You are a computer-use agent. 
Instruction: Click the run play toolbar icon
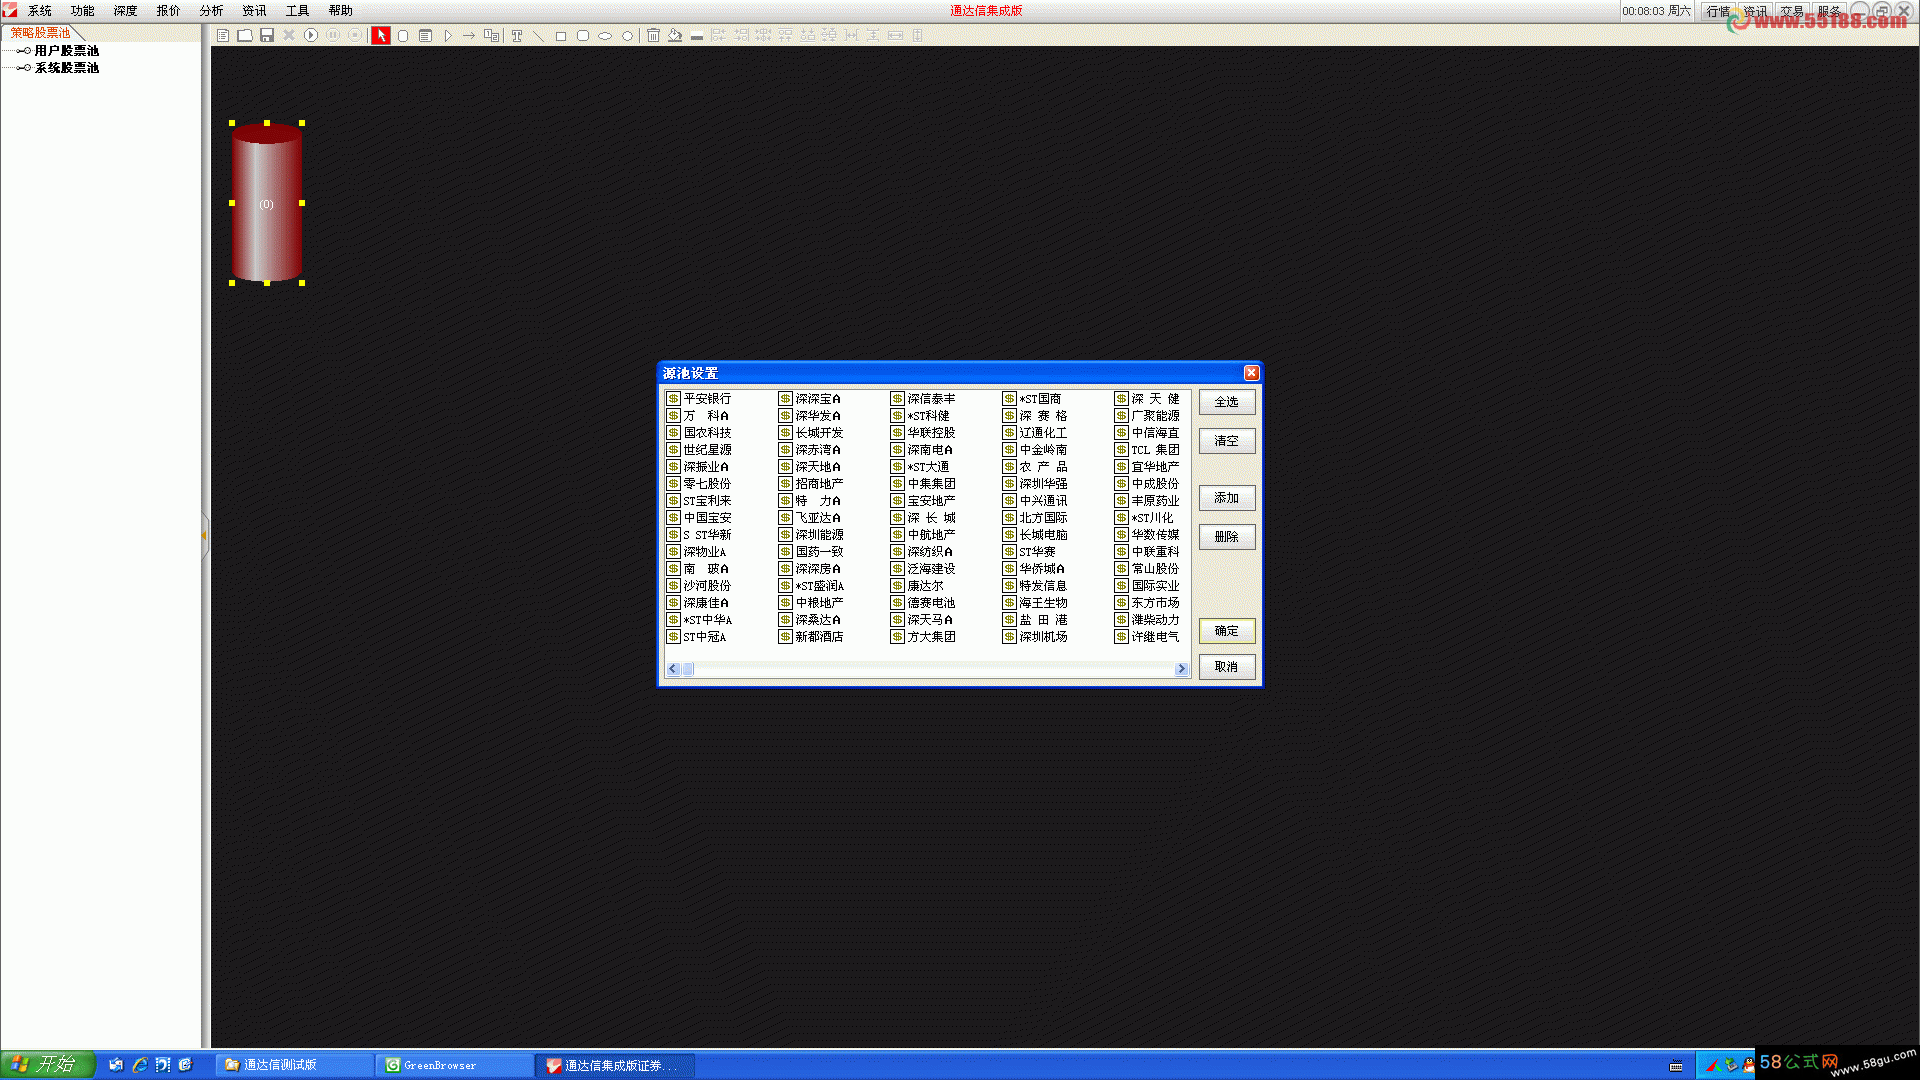coord(311,35)
